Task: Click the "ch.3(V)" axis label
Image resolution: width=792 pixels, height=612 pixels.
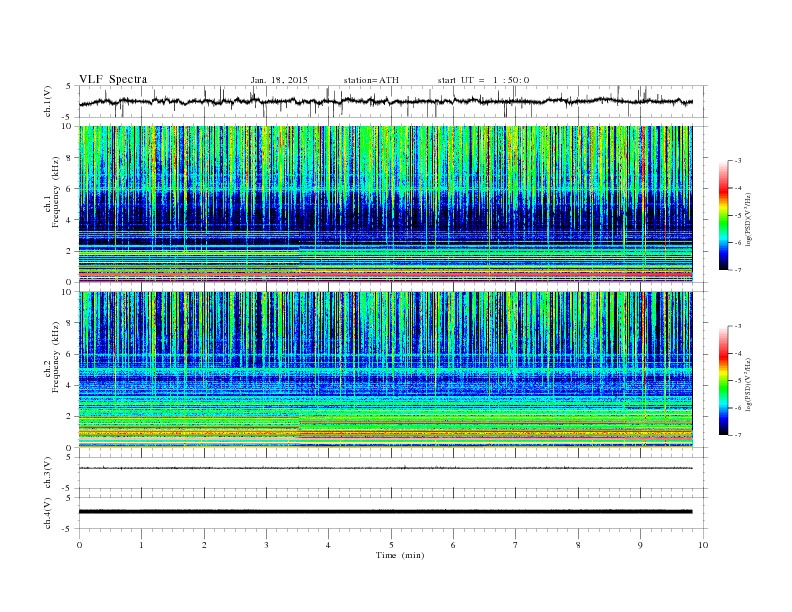Action: (x=48, y=473)
